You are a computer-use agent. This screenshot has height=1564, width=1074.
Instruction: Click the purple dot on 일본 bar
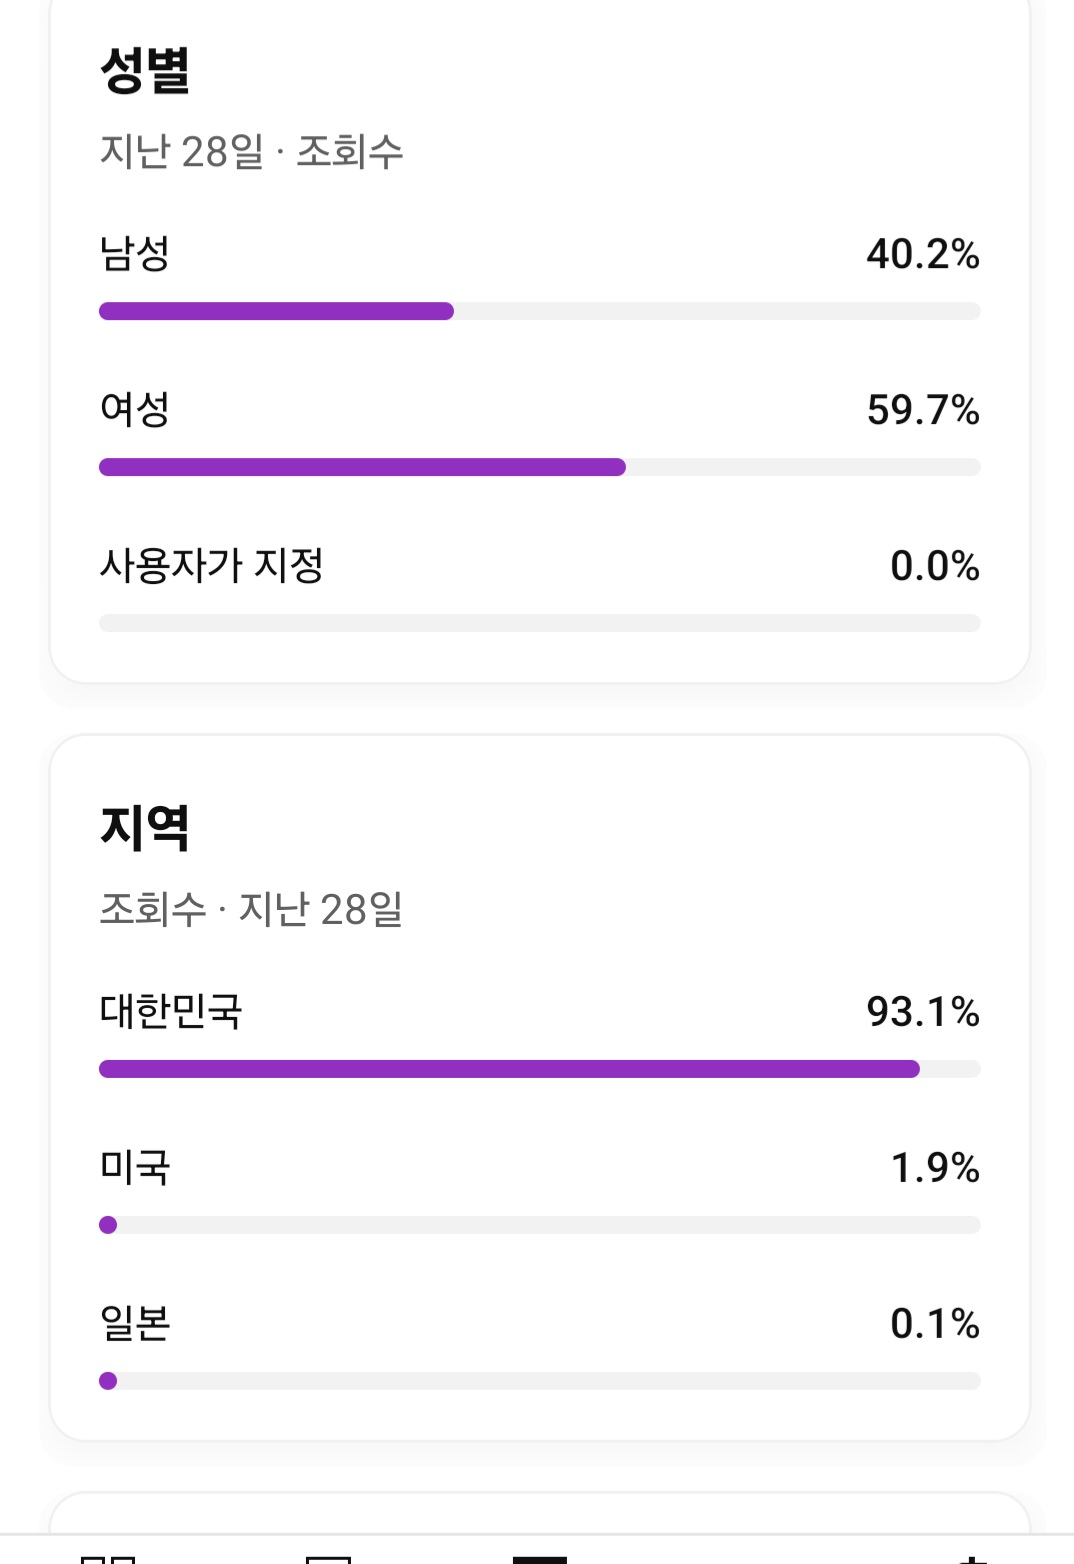[108, 1381]
